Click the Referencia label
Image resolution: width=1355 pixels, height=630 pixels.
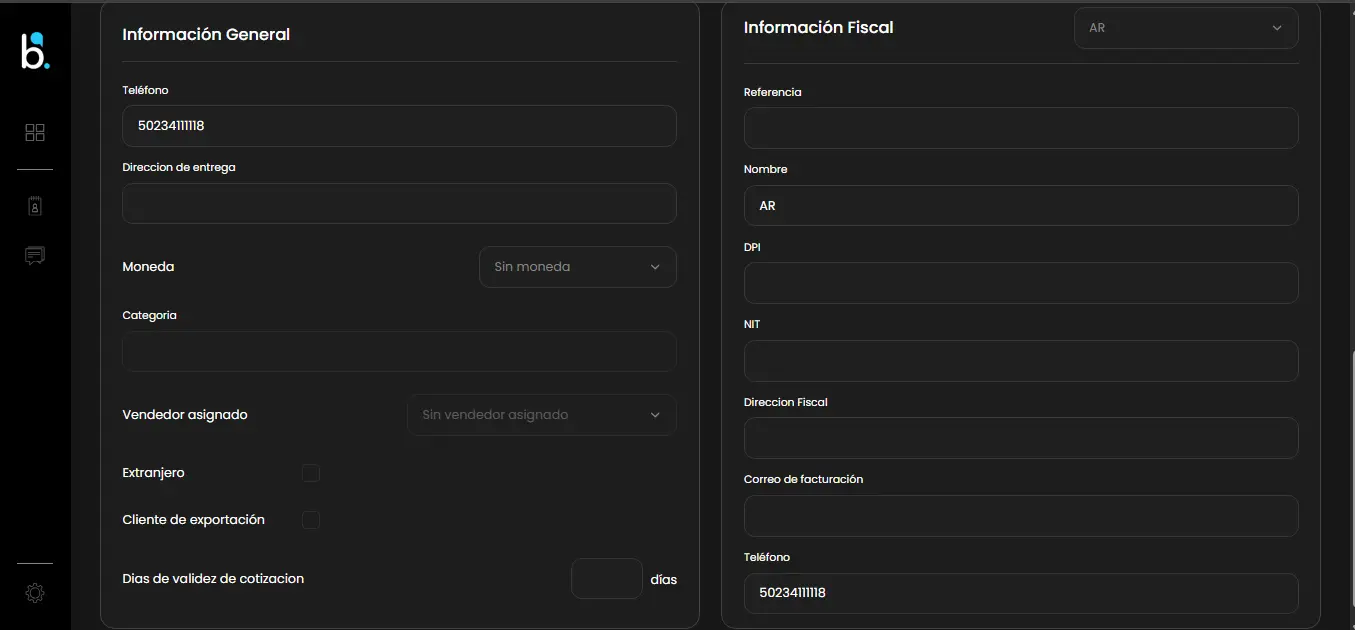[773, 92]
